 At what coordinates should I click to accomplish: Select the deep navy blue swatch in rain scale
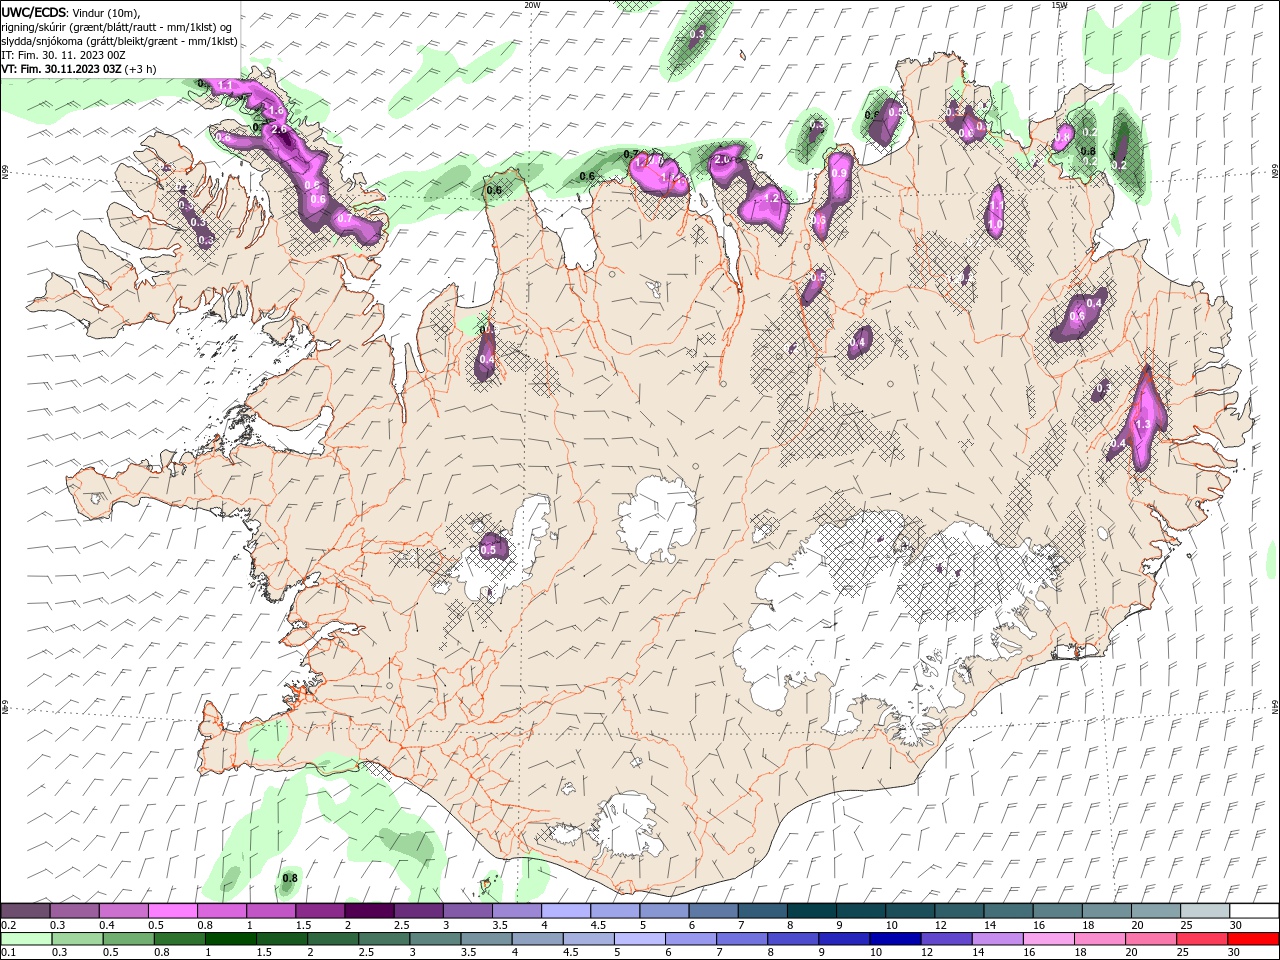[x=894, y=939]
